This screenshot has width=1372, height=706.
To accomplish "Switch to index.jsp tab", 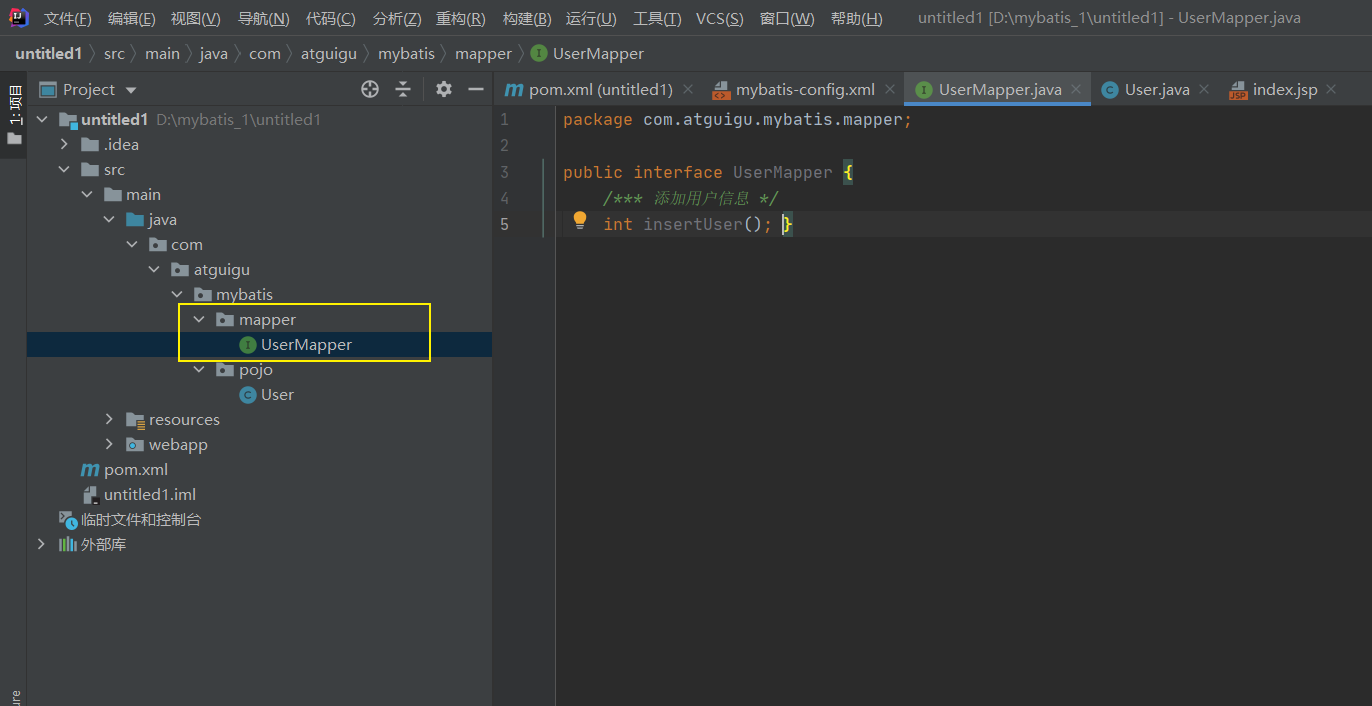I will pos(1285,89).
